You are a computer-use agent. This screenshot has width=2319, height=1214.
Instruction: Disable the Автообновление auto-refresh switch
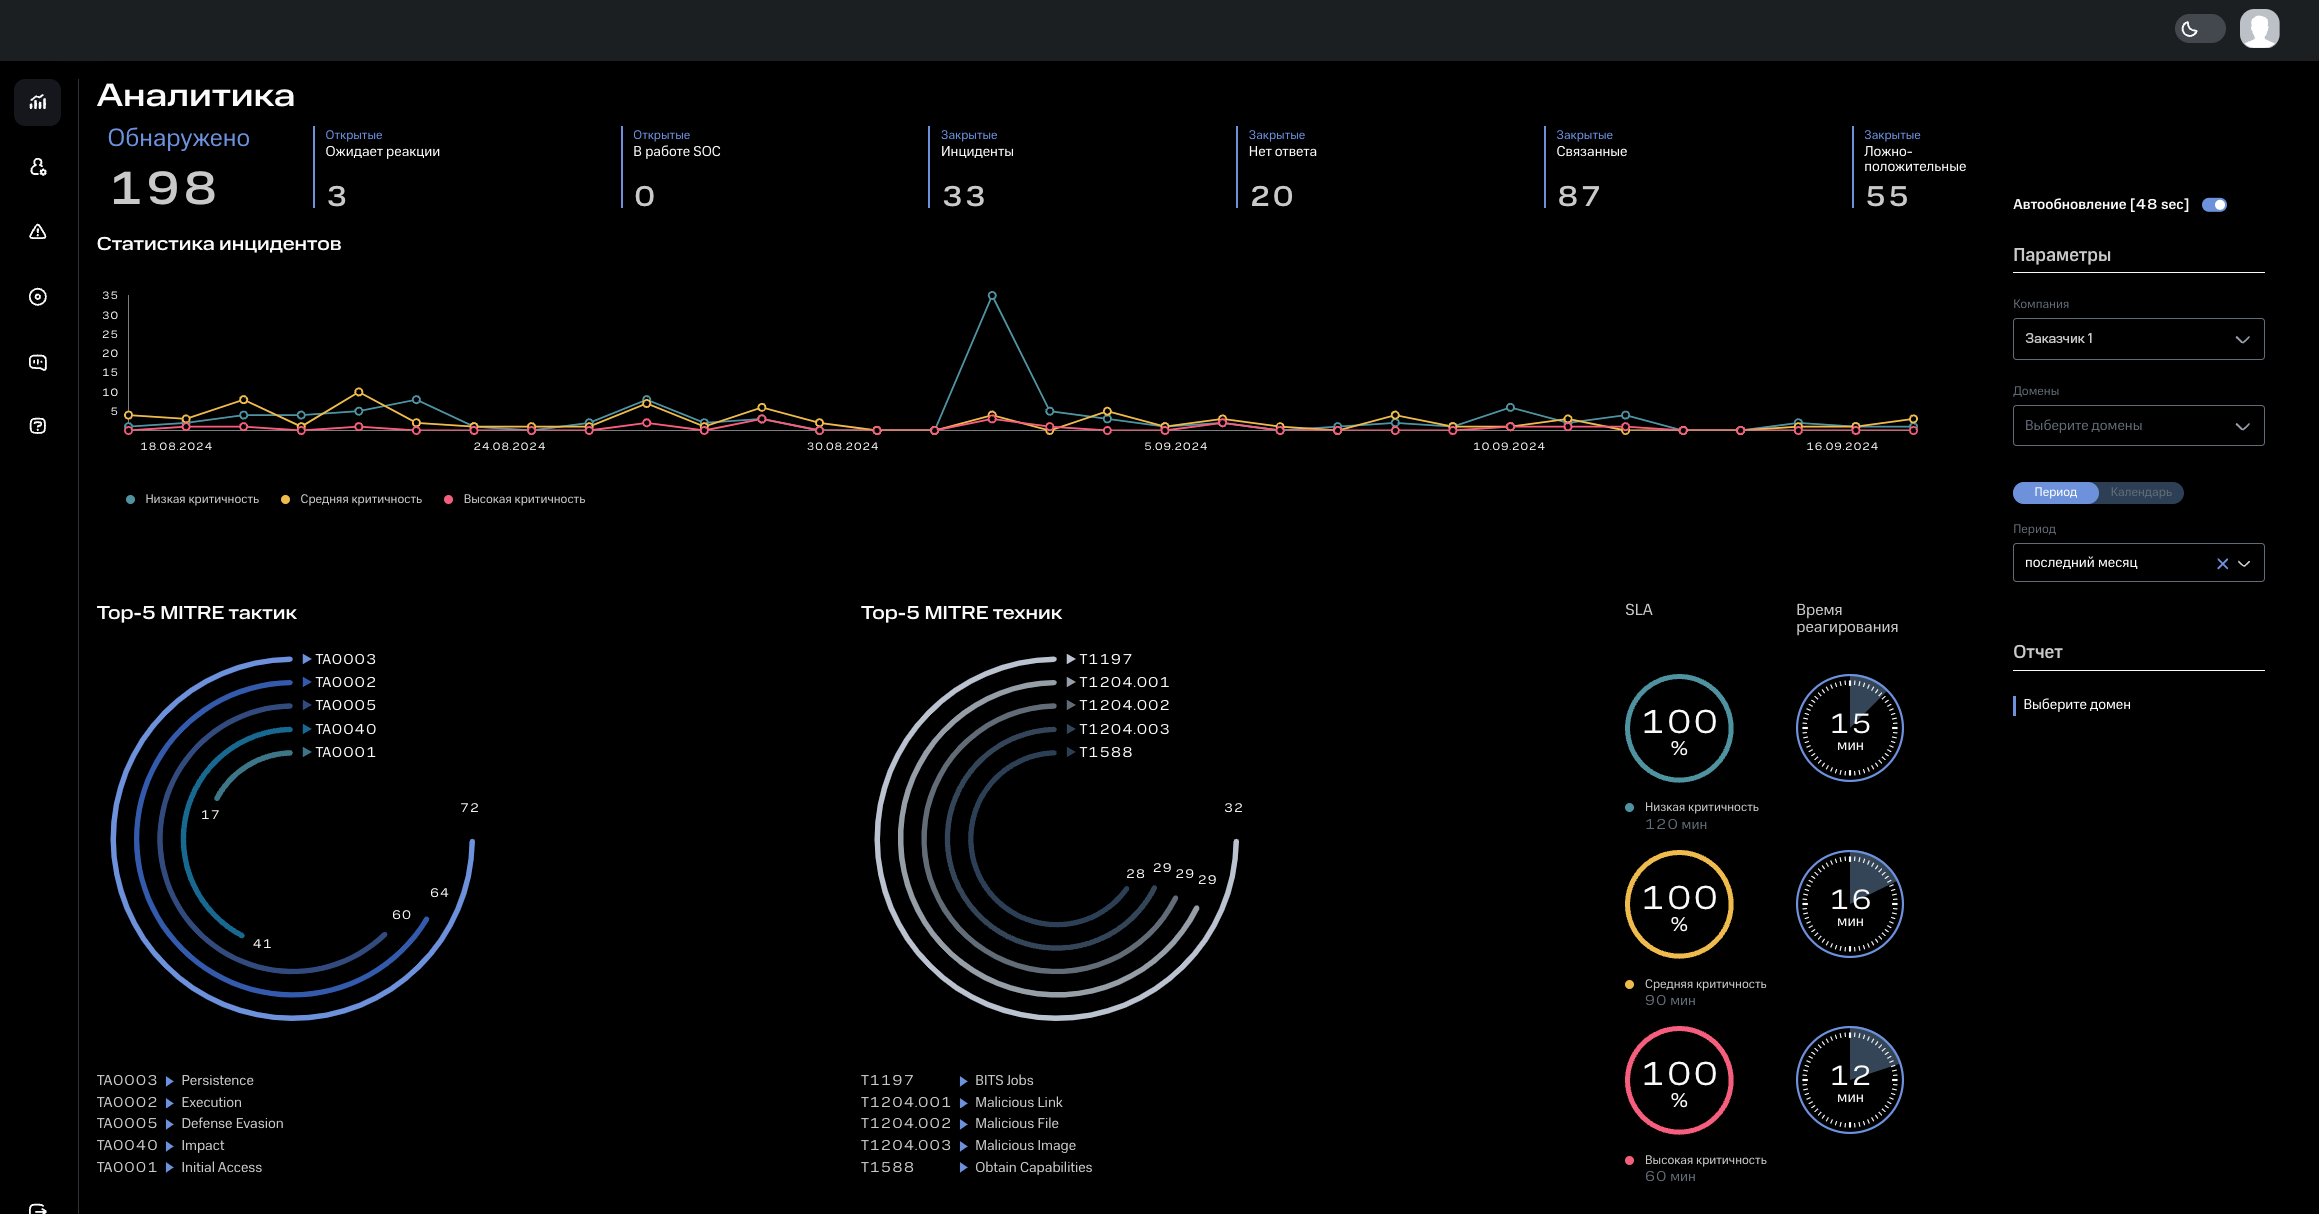click(2214, 205)
